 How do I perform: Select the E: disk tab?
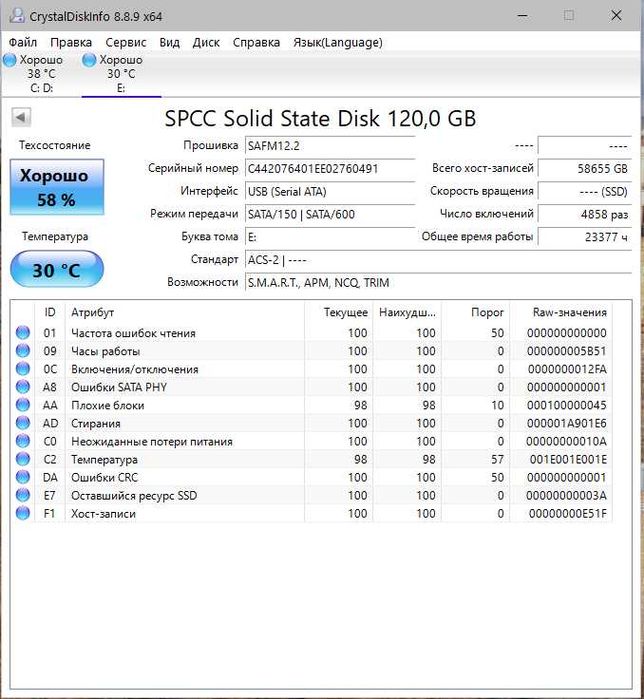[121, 74]
